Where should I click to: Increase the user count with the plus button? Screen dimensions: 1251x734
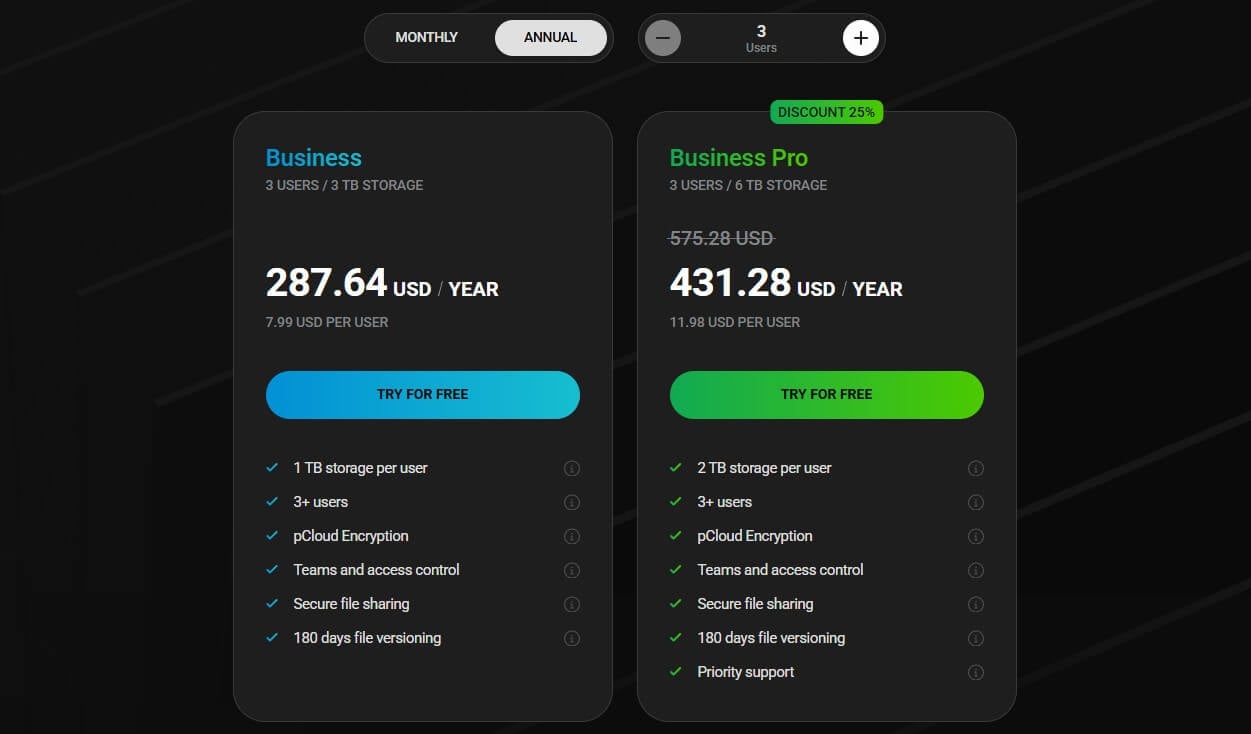click(x=860, y=38)
